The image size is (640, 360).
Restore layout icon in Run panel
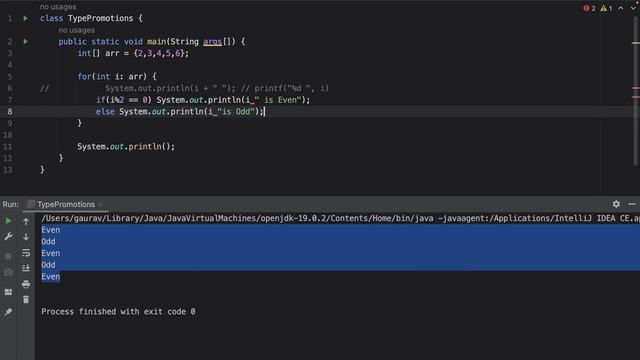[x=8, y=292]
